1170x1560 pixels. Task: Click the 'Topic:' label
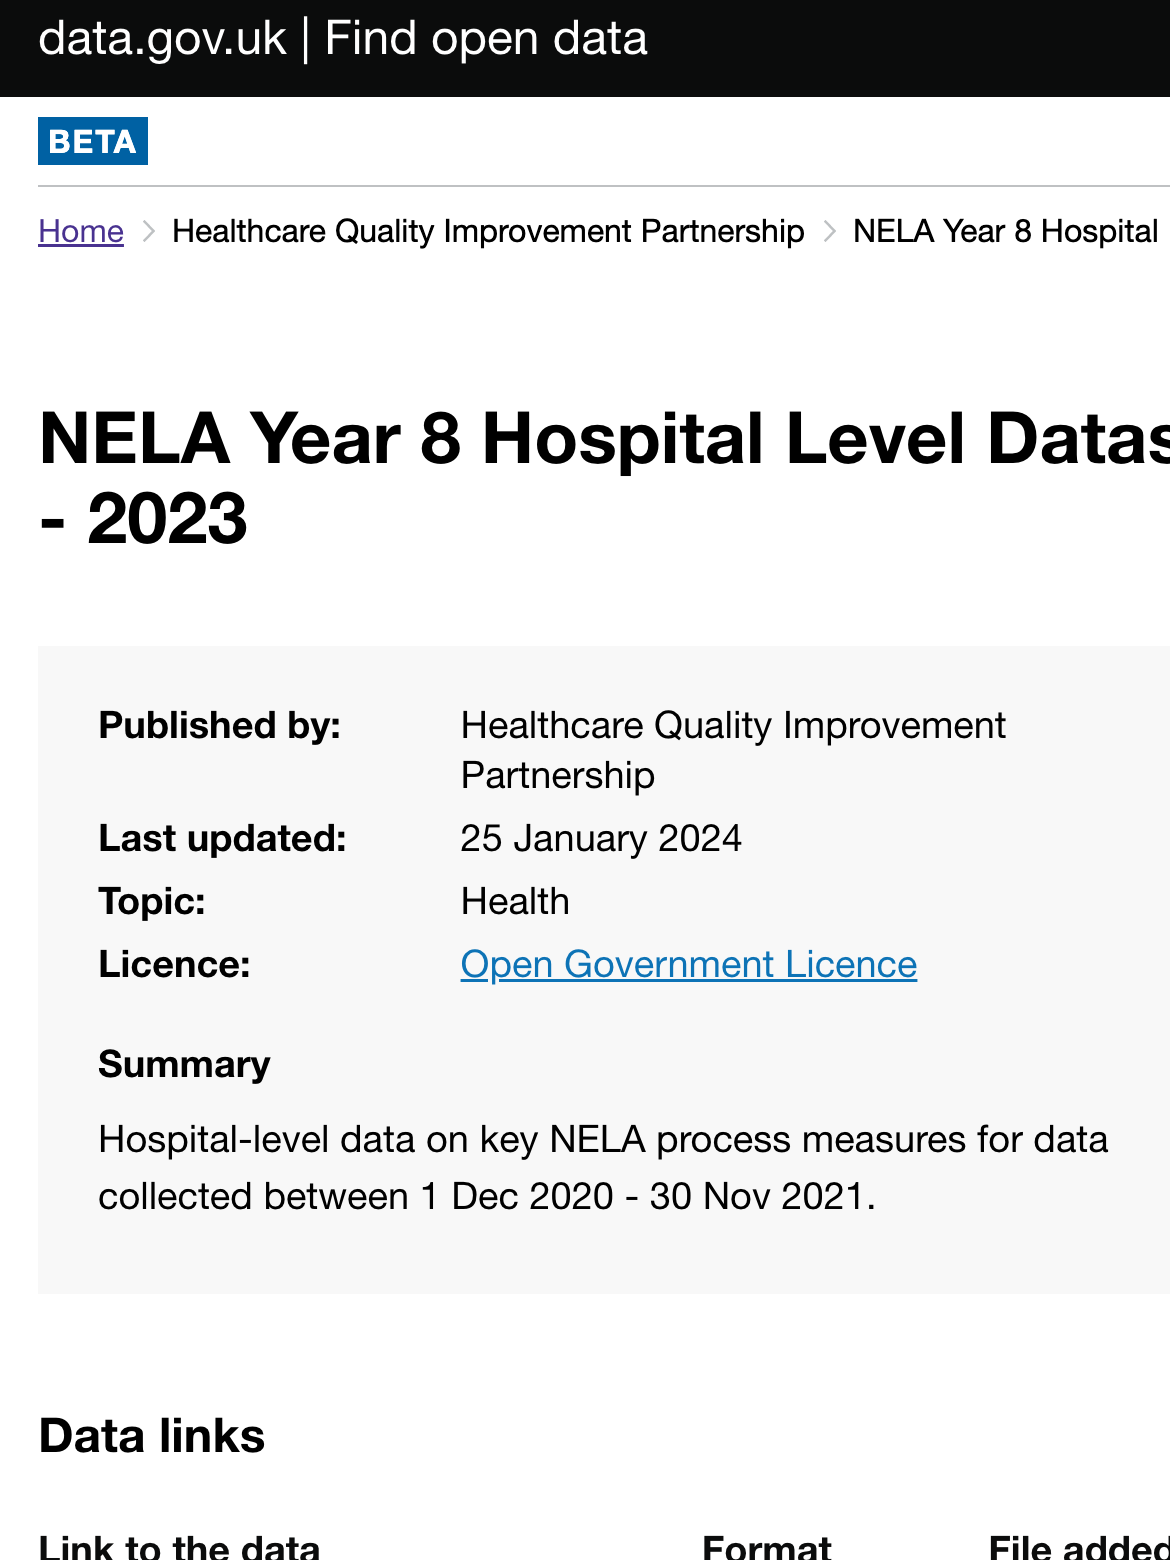pyautogui.click(x=152, y=901)
